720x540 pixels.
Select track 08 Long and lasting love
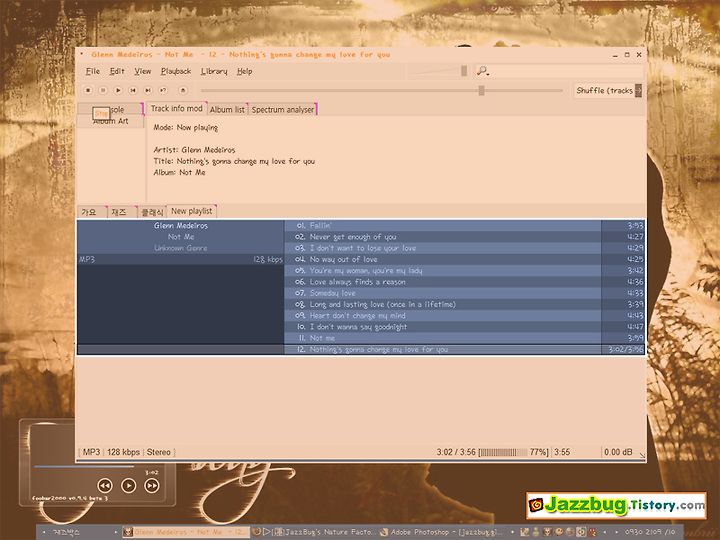[x=464, y=304]
